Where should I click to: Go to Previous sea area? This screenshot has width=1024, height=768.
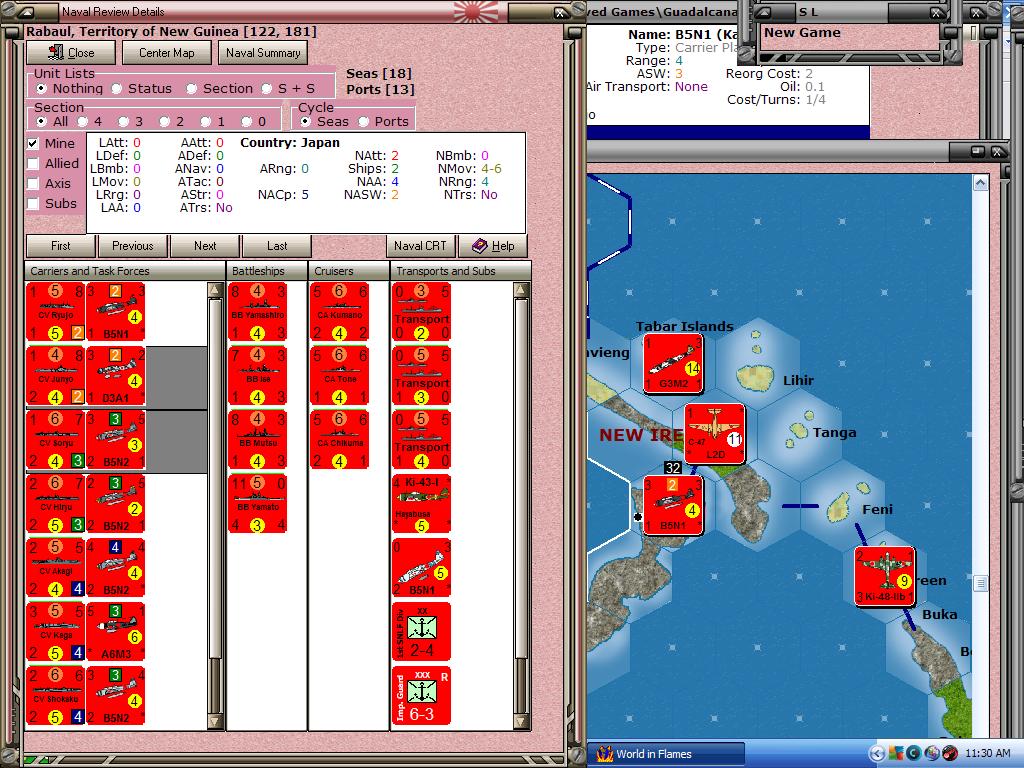(133, 246)
